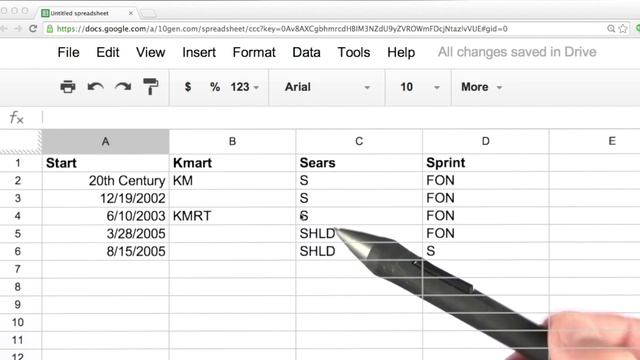Viewport: 640px width, 360px height.
Task: Go forward in the browser
Action: [18, 29]
